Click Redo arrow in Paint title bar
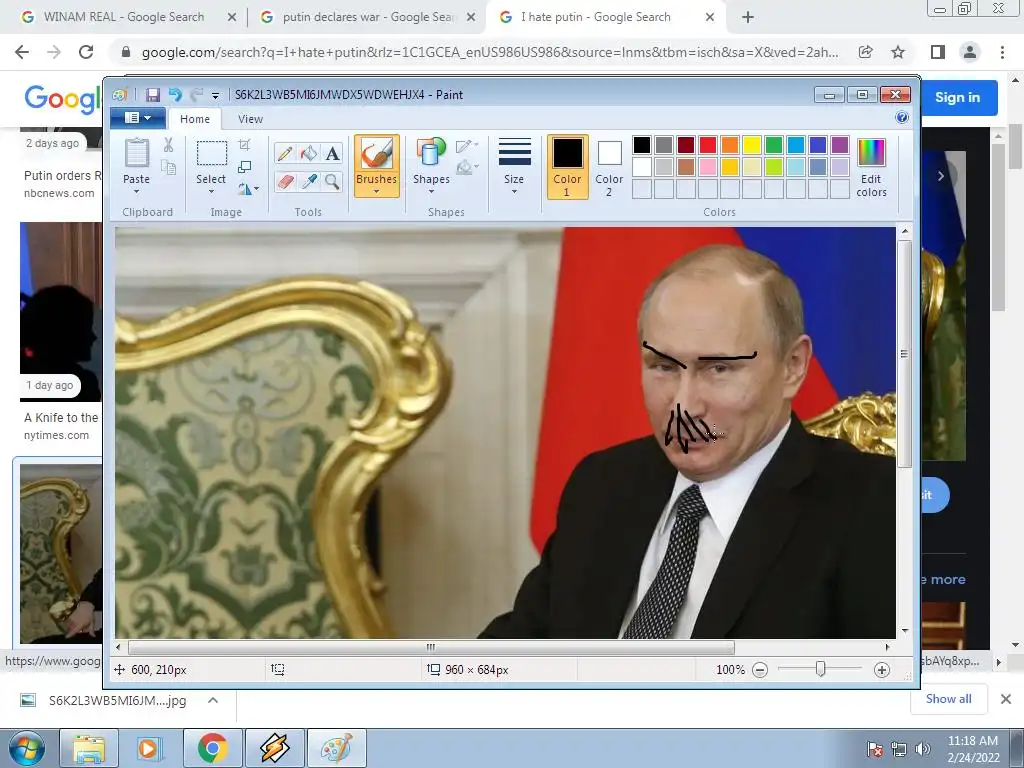Screen dimensions: 1024x768 click(x=196, y=95)
